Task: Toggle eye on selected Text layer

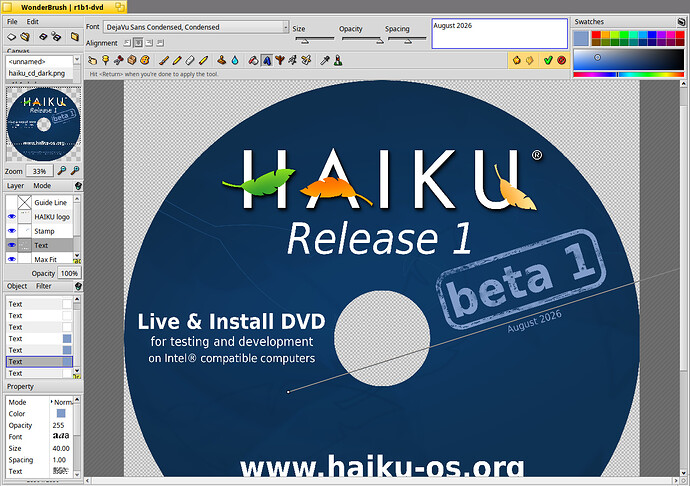Action: (x=12, y=245)
